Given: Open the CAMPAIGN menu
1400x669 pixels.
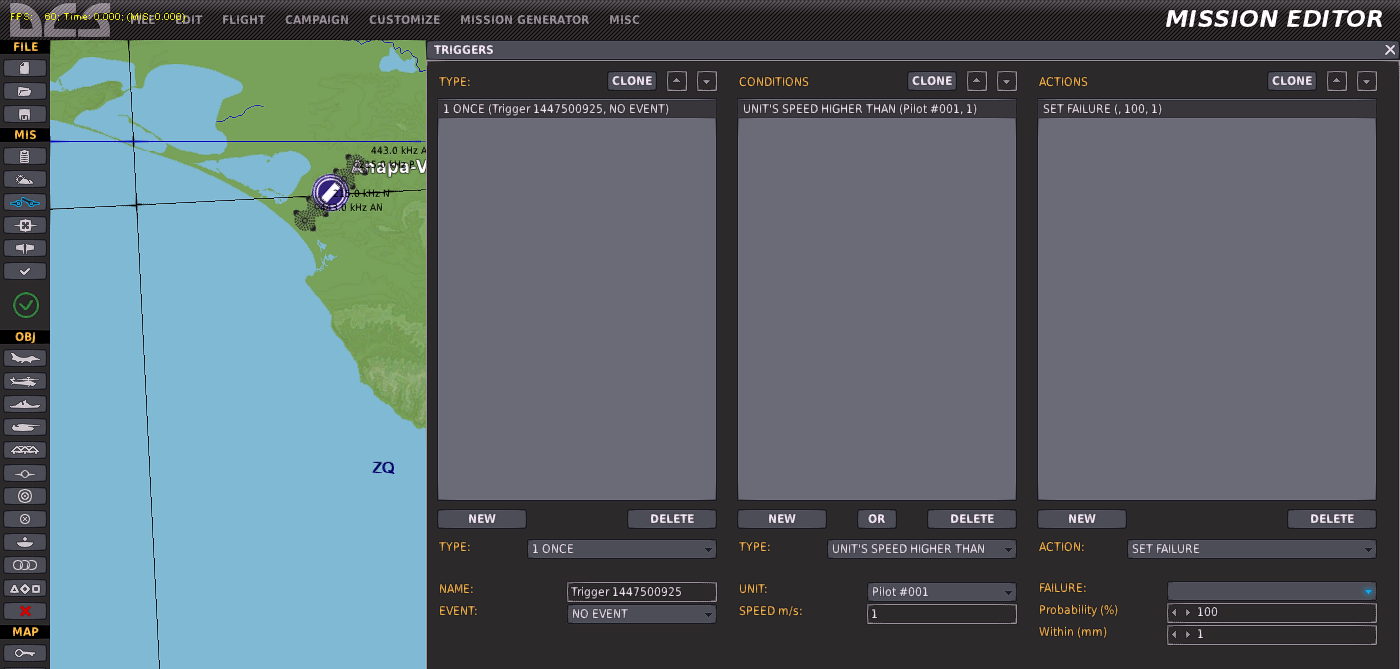Looking at the screenshot, I should tap(317, 20).
